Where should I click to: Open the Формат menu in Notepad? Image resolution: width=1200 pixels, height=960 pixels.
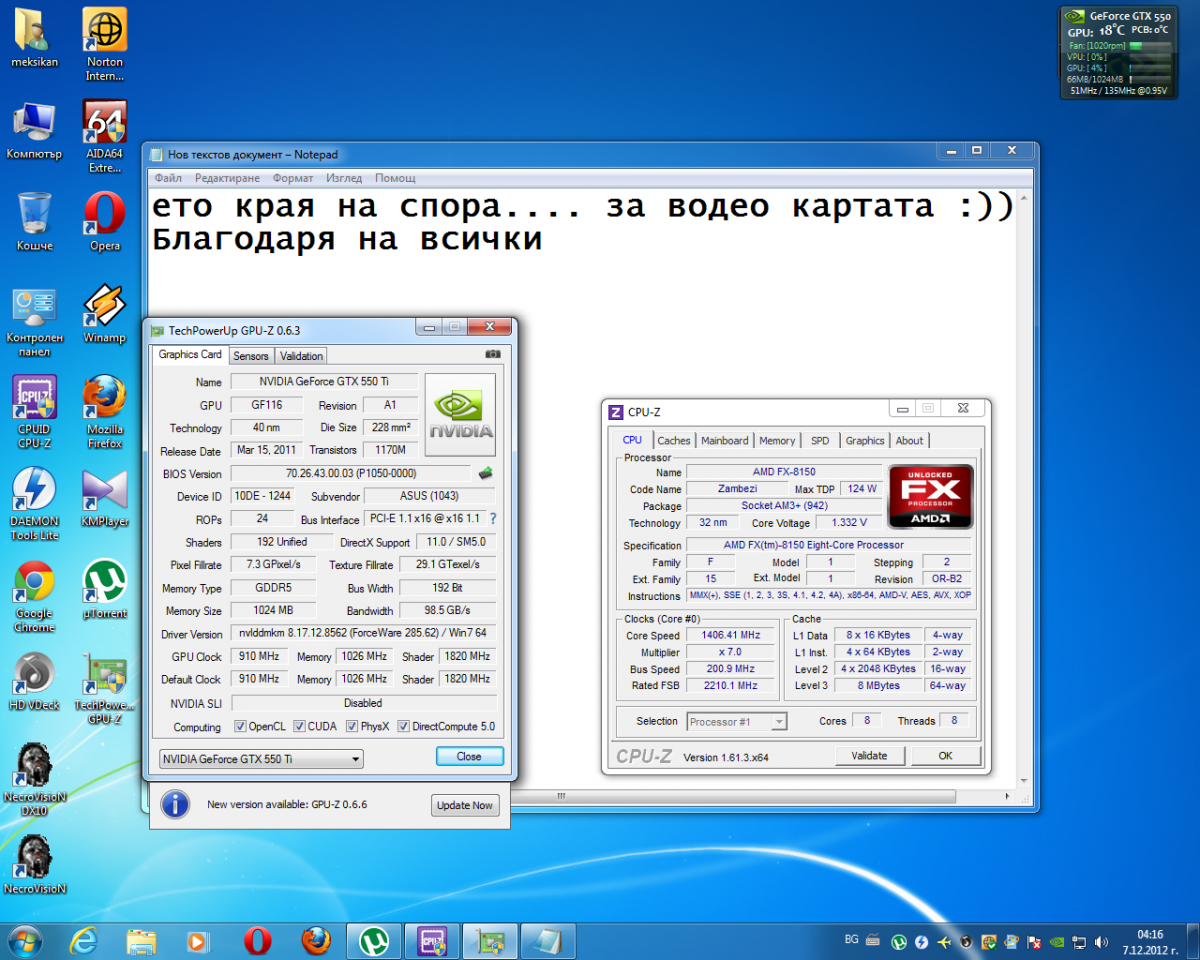(293, 178)
